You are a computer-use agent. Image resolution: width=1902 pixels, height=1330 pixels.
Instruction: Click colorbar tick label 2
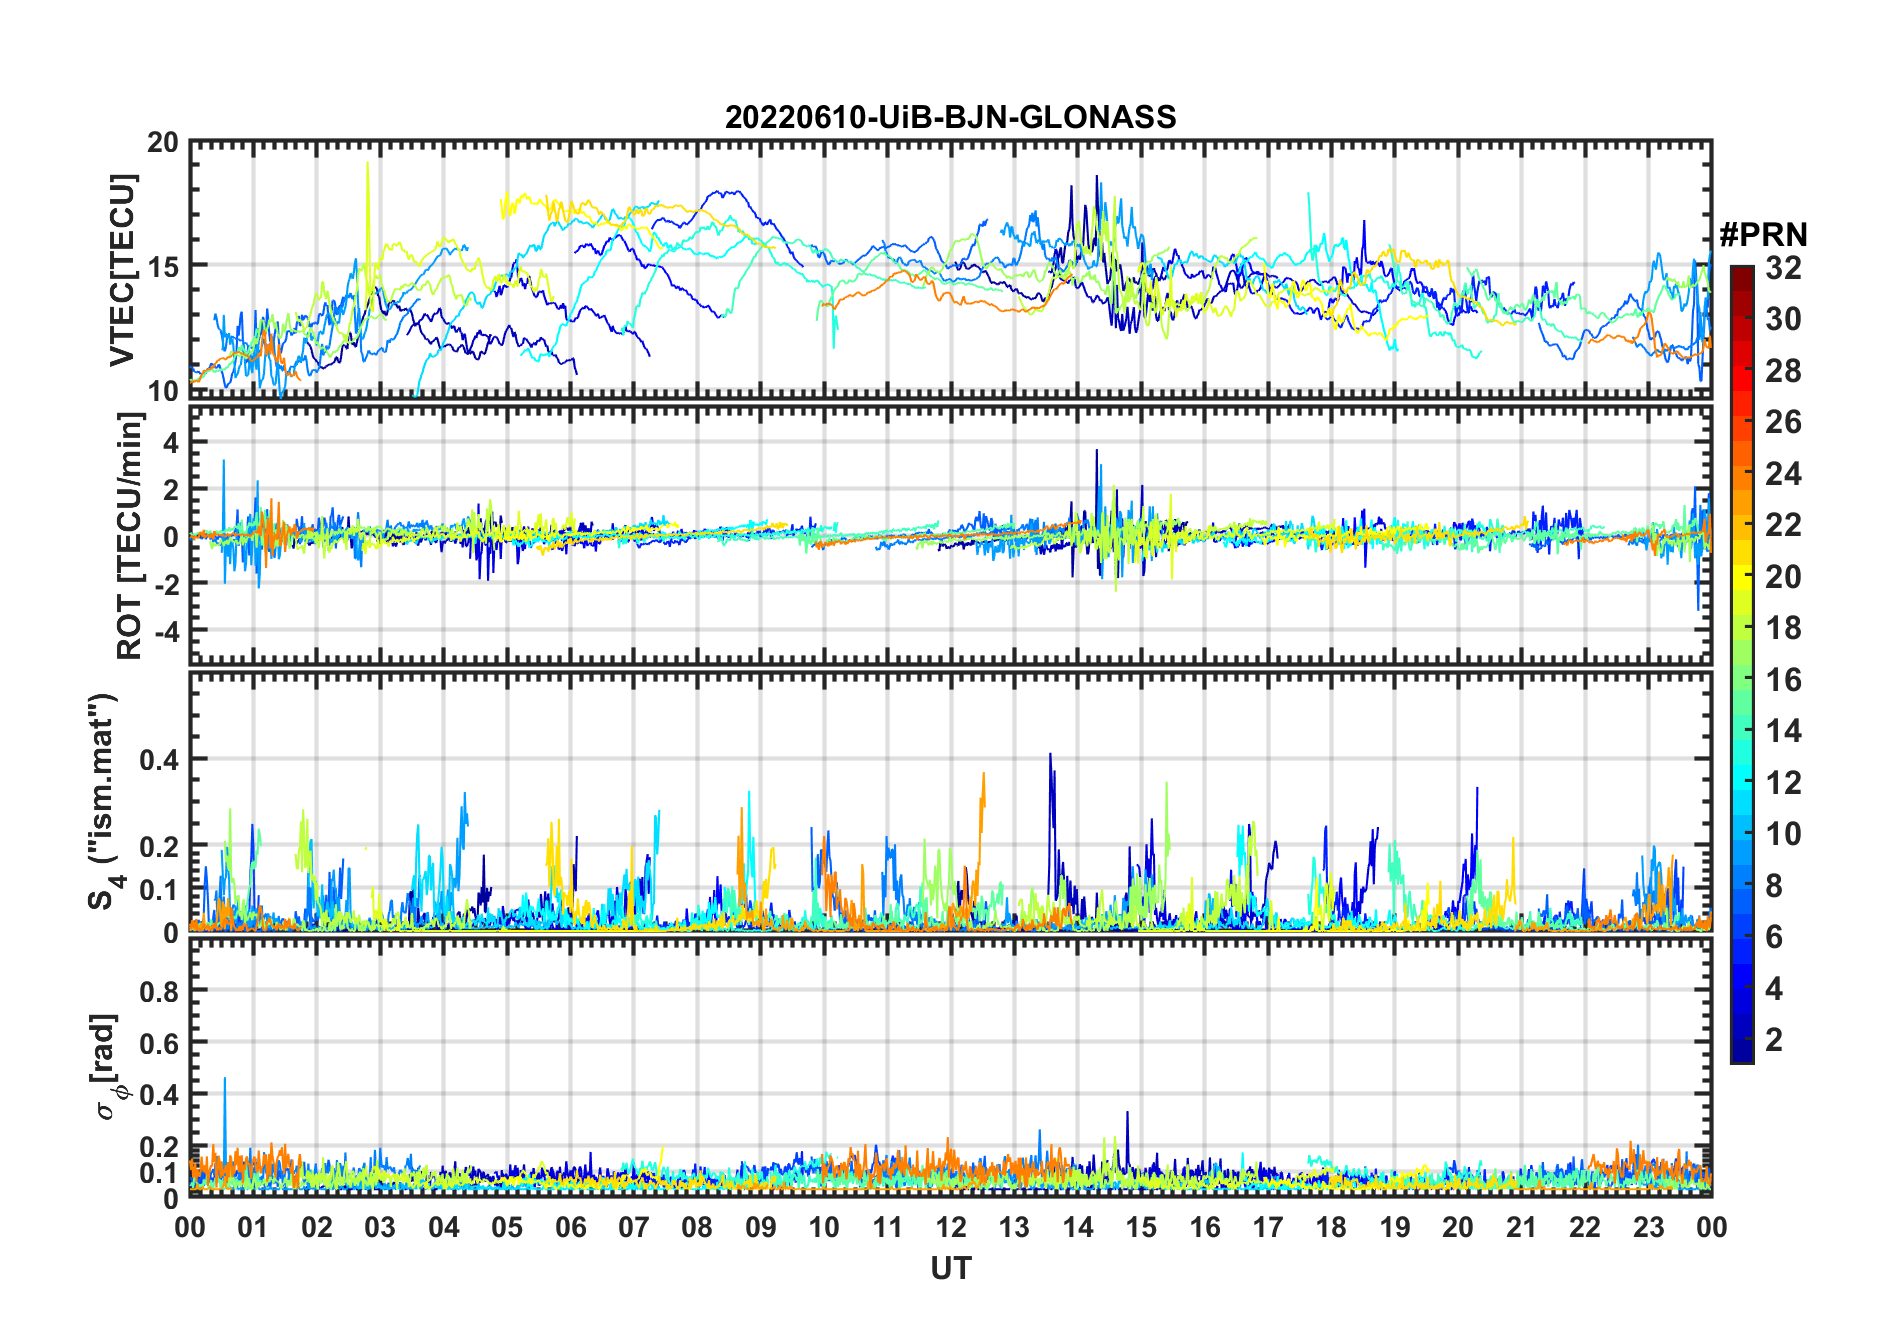click(x=1774, y=1040)
